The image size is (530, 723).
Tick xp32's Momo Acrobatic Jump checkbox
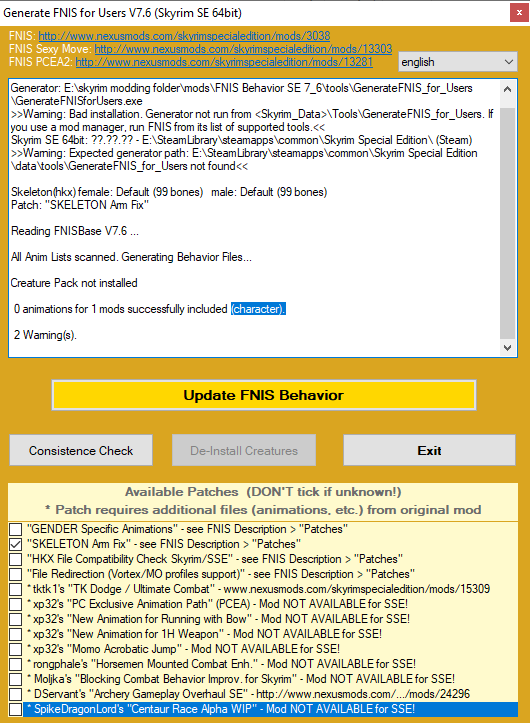click(16, 649)
